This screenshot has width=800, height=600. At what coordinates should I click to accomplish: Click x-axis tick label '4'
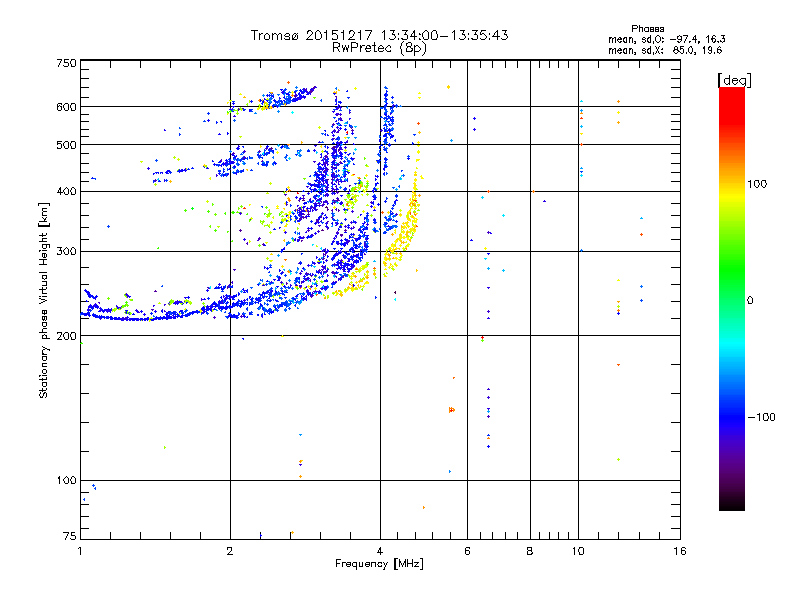click(x=380, y=551)
